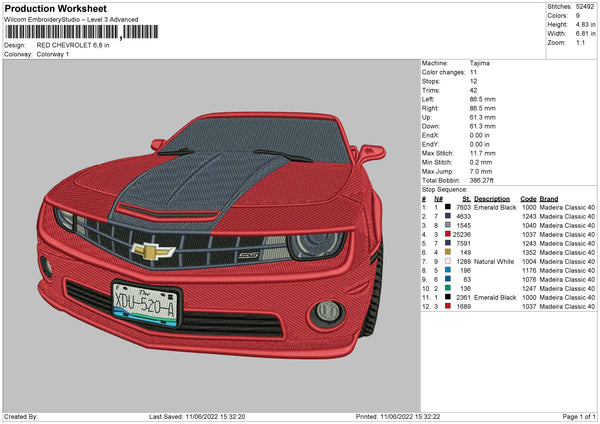Viewport: 600px width, 424px height.
Task: Click the green swatch beside 136 stitches
Action: pos(448,288)
